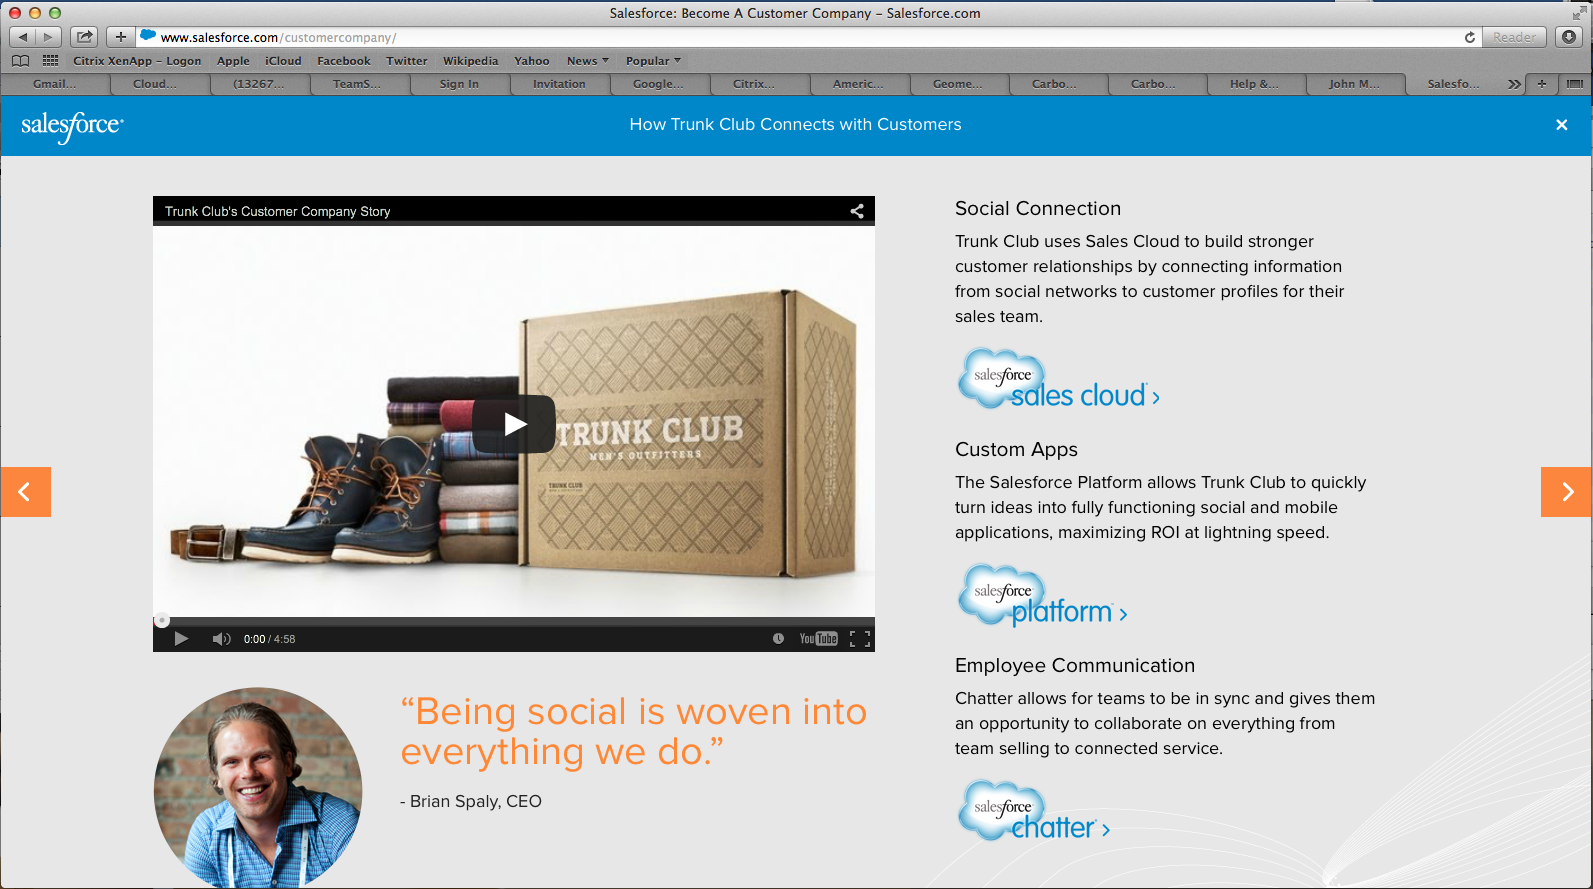1593x889 pixels.
Task: Click the Reader button in the address bar
Action: point(1514,37)
